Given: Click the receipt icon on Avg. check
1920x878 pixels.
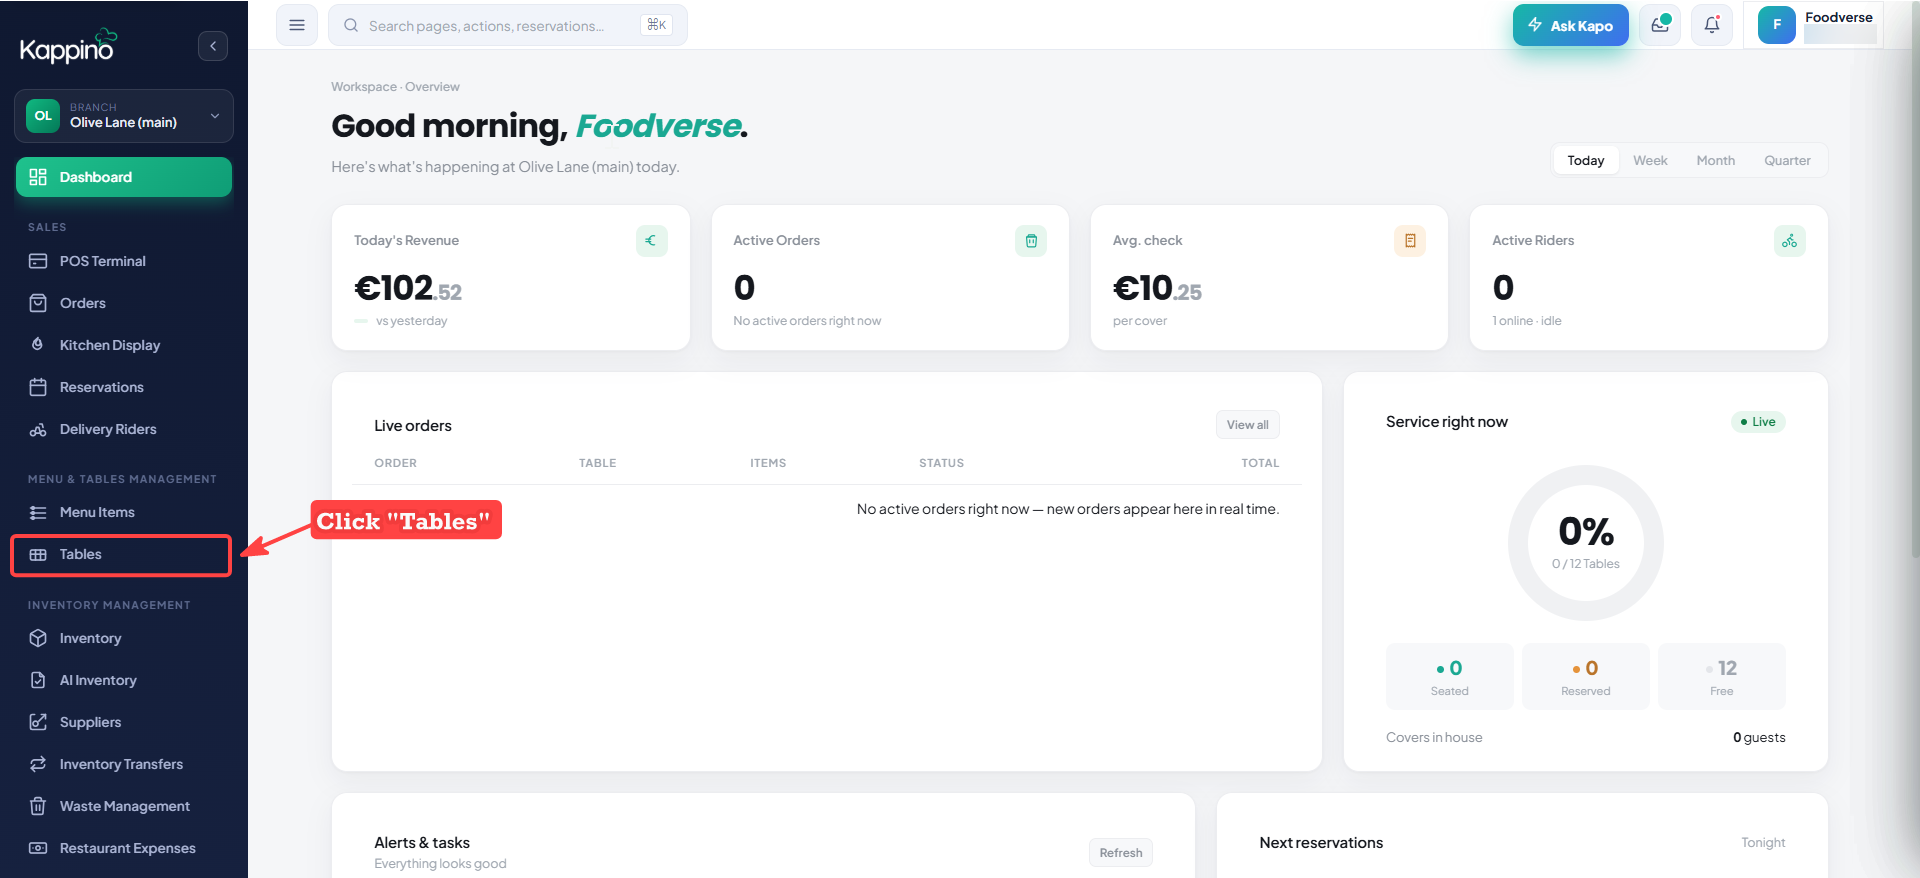Looking at the screenshot, I should (x=1410, y=241).
